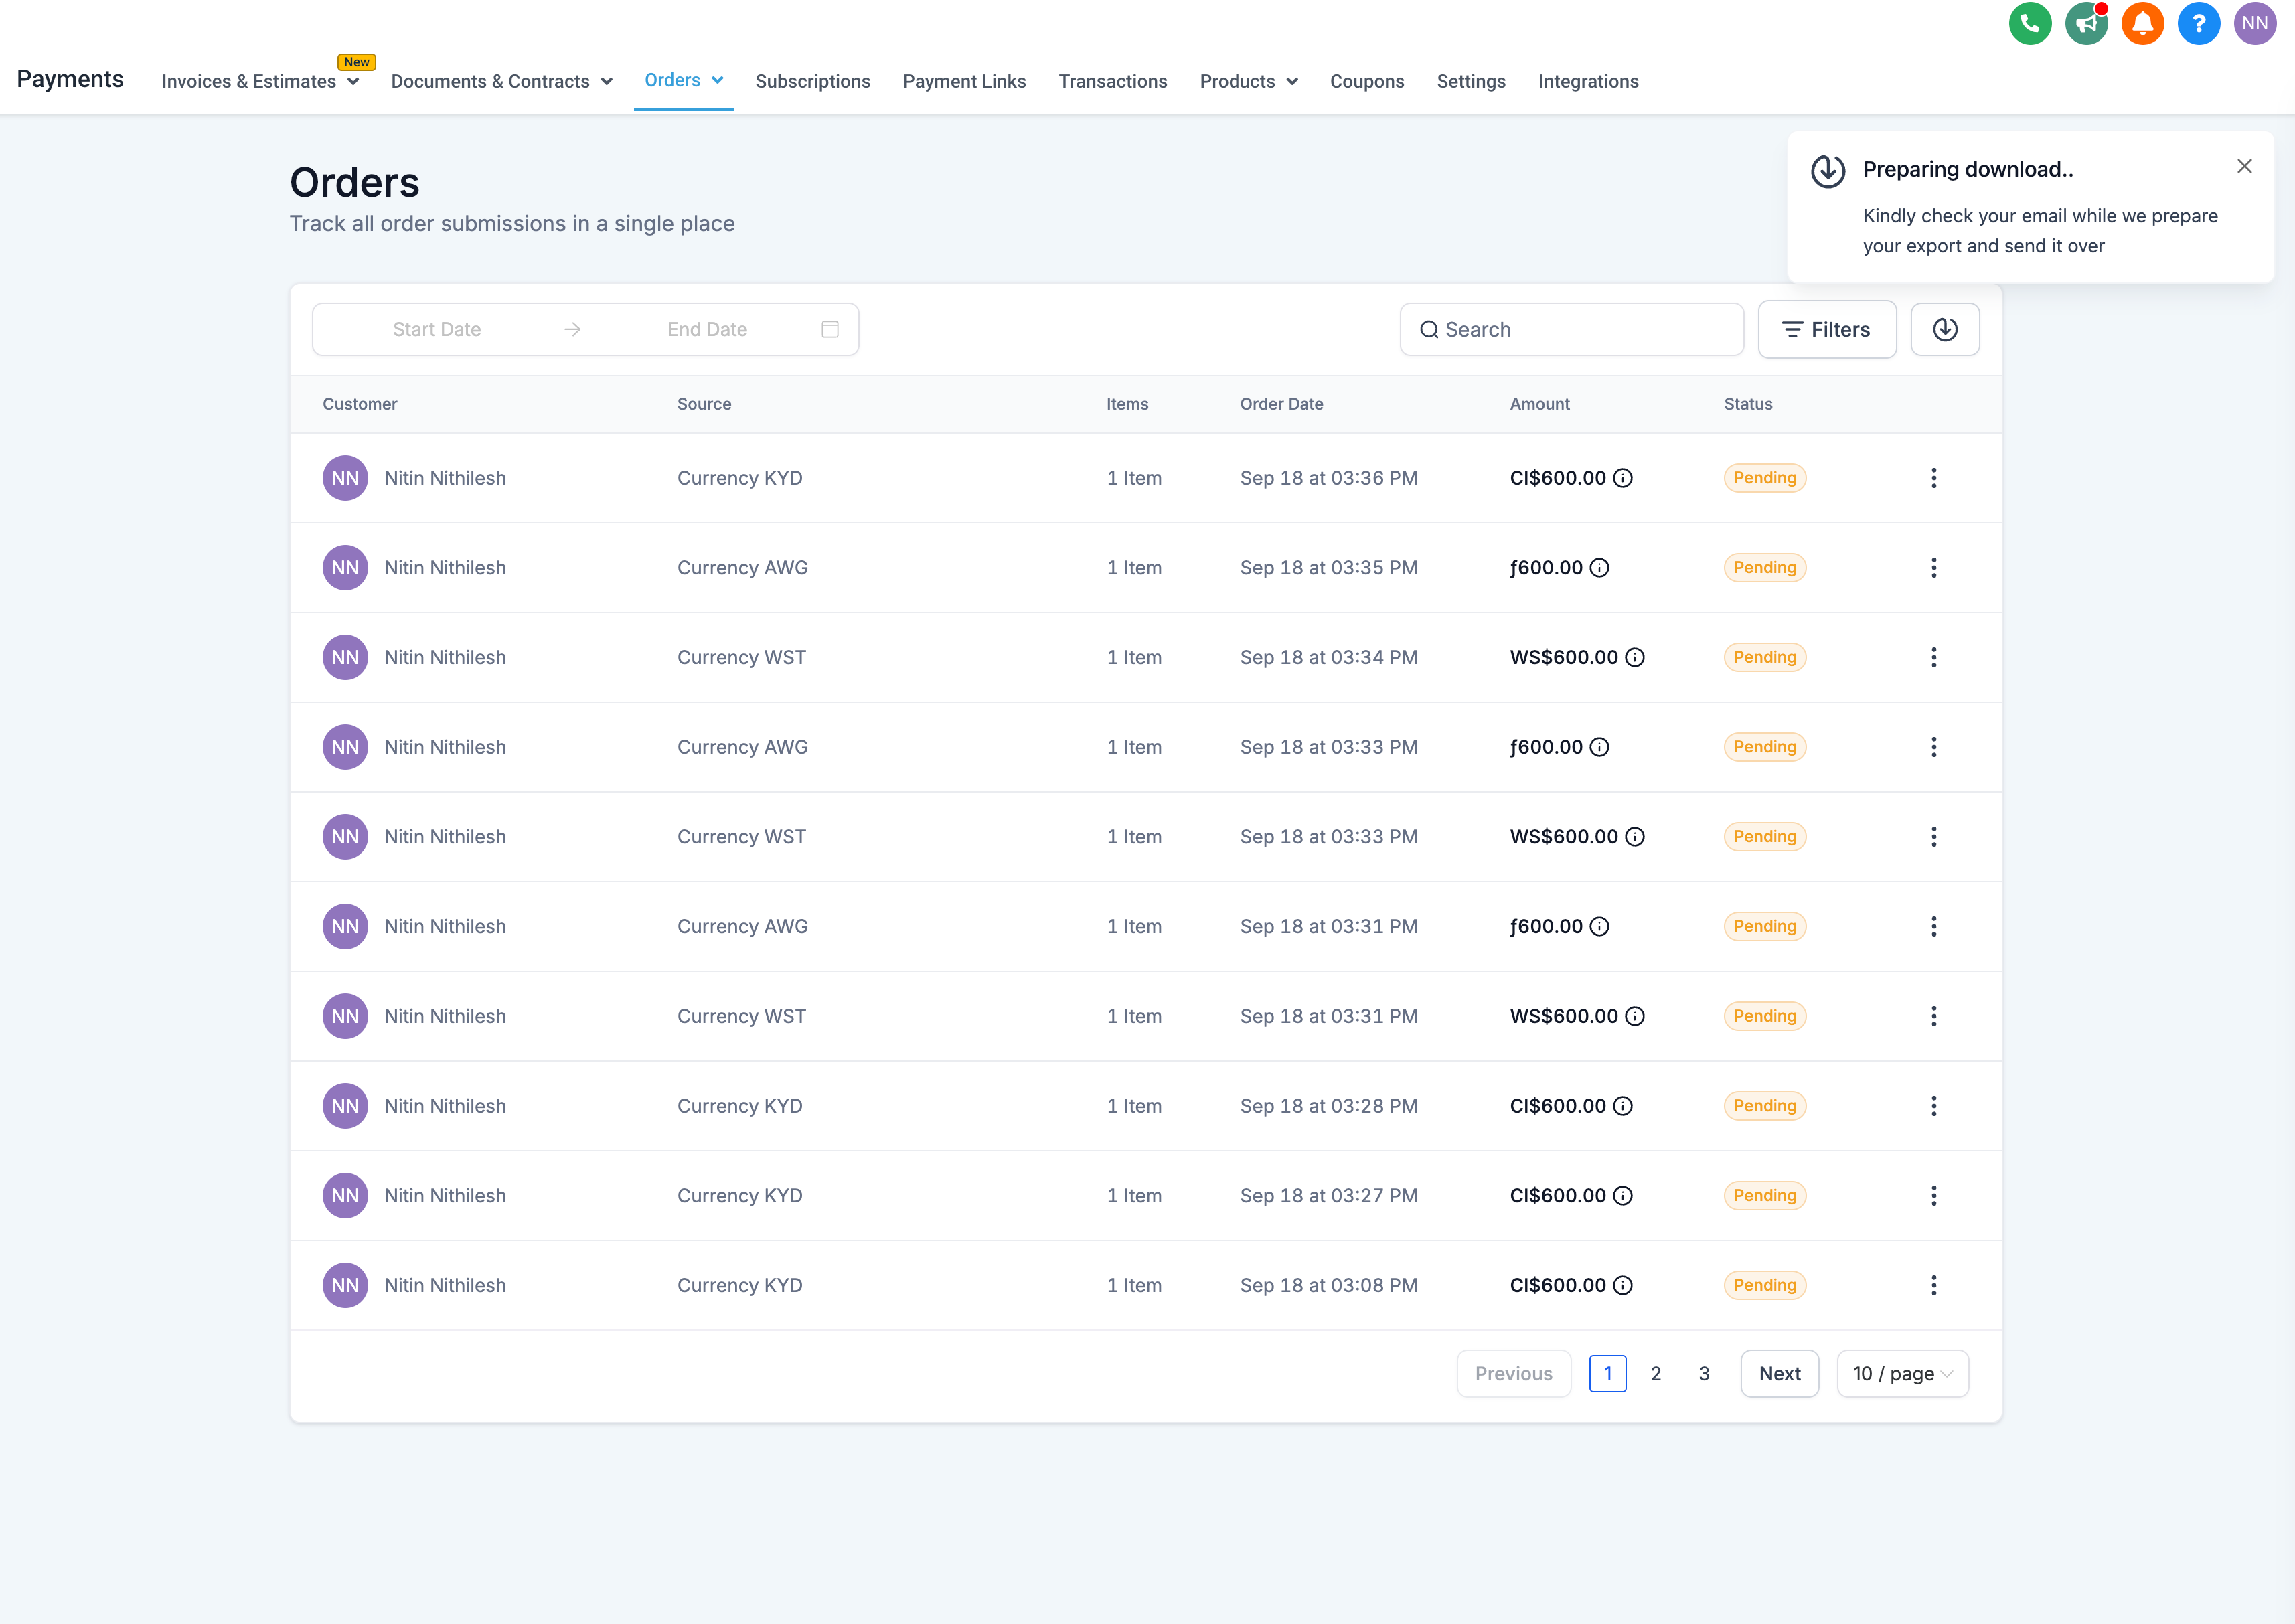Screen dimensions: 2295x1624
Task: Click the Items column header
Action: (1127, 404)
